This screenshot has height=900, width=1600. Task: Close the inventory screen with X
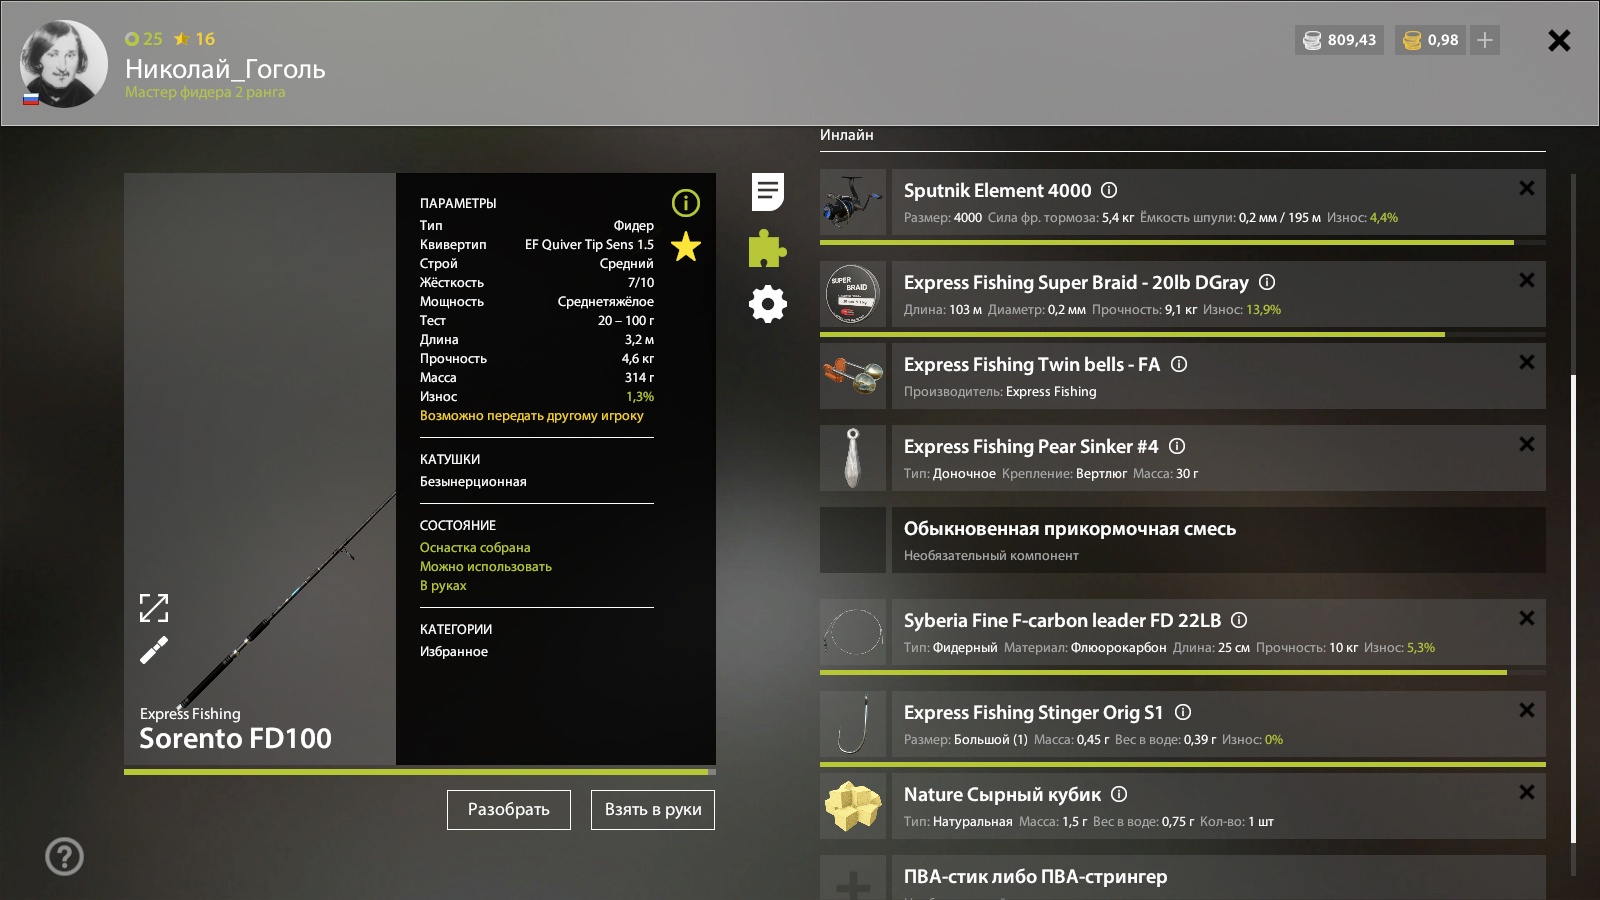point(1559,40)
